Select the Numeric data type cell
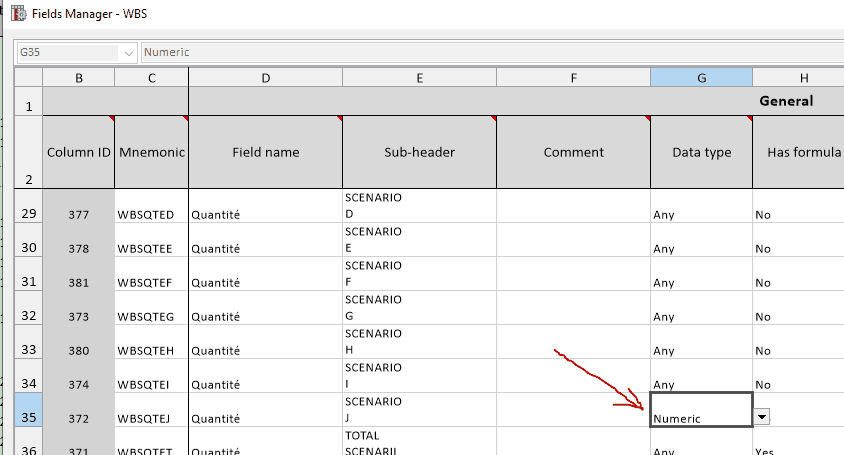 pyautogui.click(x=700, y=410)
